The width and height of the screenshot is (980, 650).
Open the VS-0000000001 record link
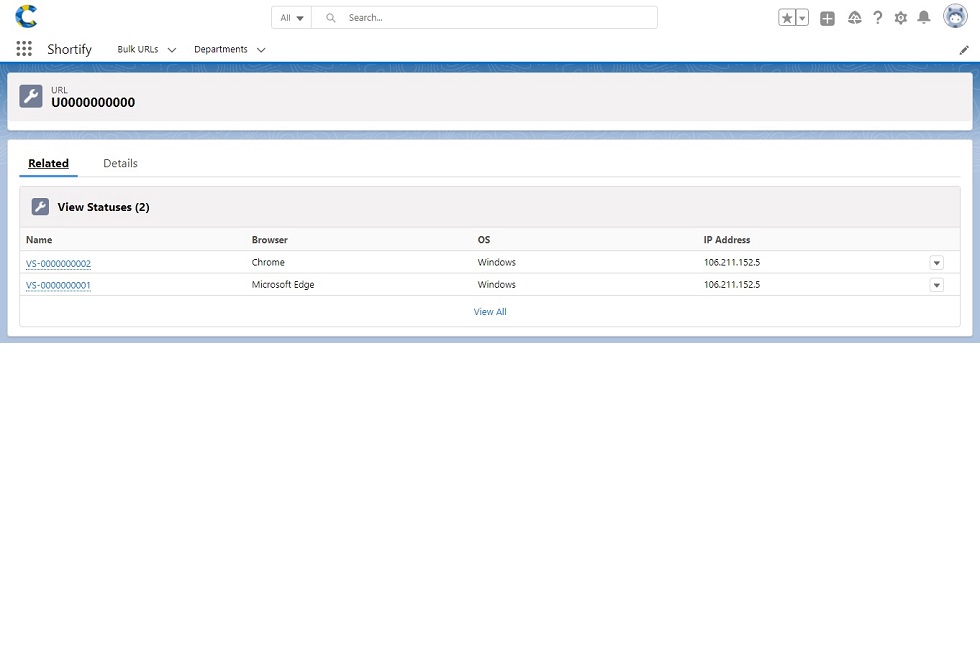(x=58, y=286)
